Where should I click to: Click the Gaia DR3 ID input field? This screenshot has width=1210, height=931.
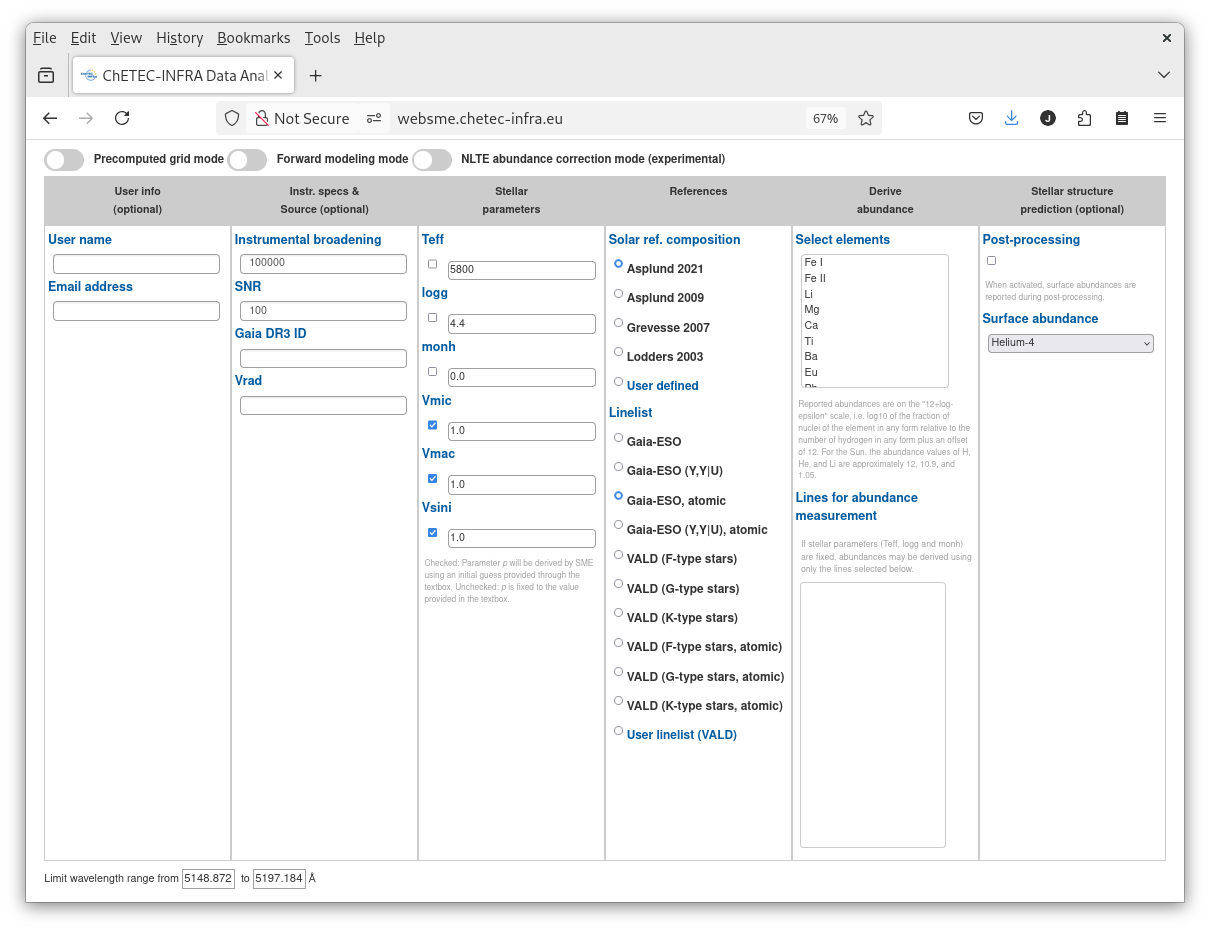pos(323,358)
